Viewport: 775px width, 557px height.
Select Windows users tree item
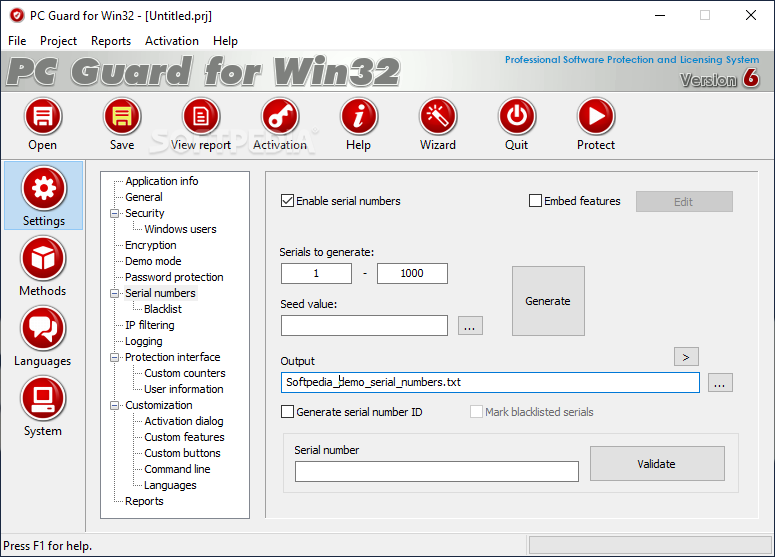[x=180, y=229]
